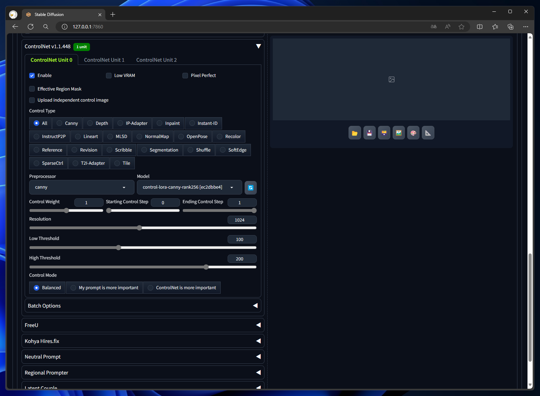The height and width of the screenshot is (396, 540).
Task: Add page to favorites star icon
Action: [461, 27]
